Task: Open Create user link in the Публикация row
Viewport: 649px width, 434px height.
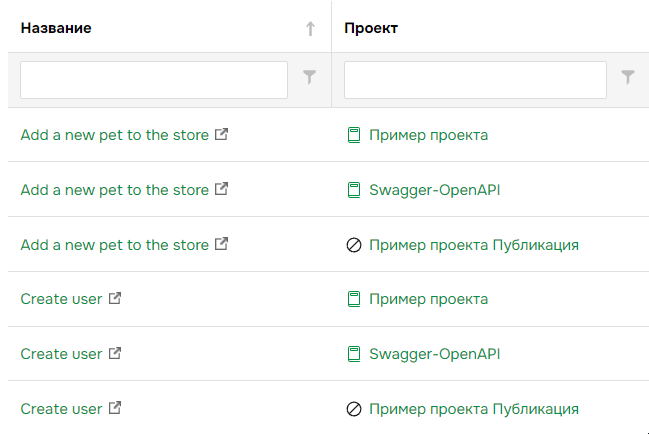Action: pyautogui.click(x=61, y=409)
